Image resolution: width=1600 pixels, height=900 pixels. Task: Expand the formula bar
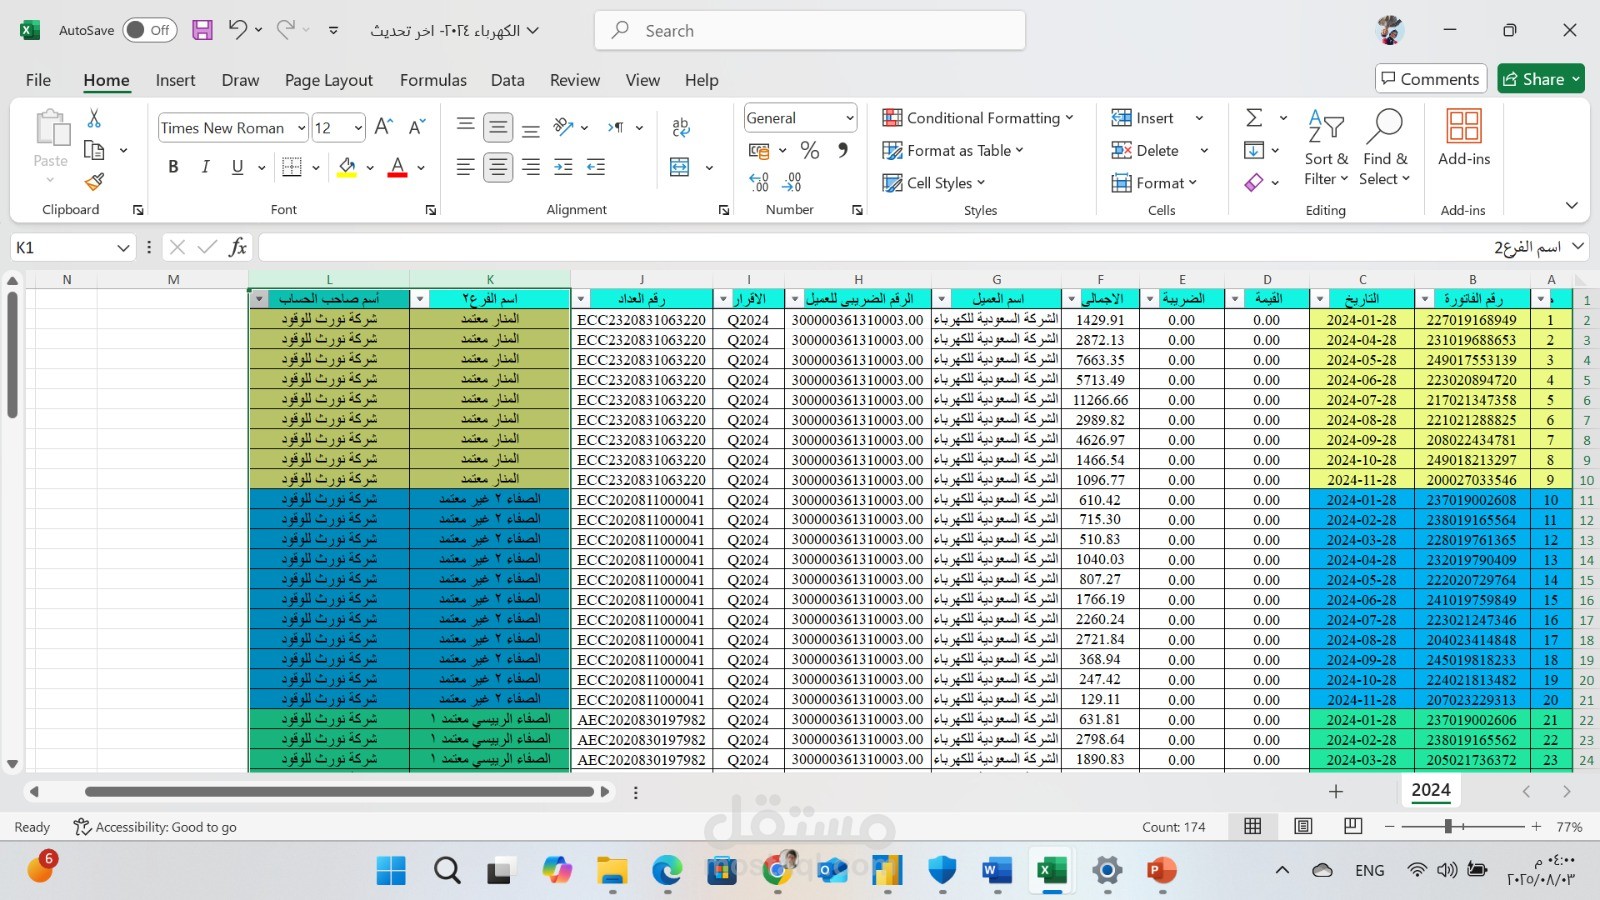[x=1577, y=246]
